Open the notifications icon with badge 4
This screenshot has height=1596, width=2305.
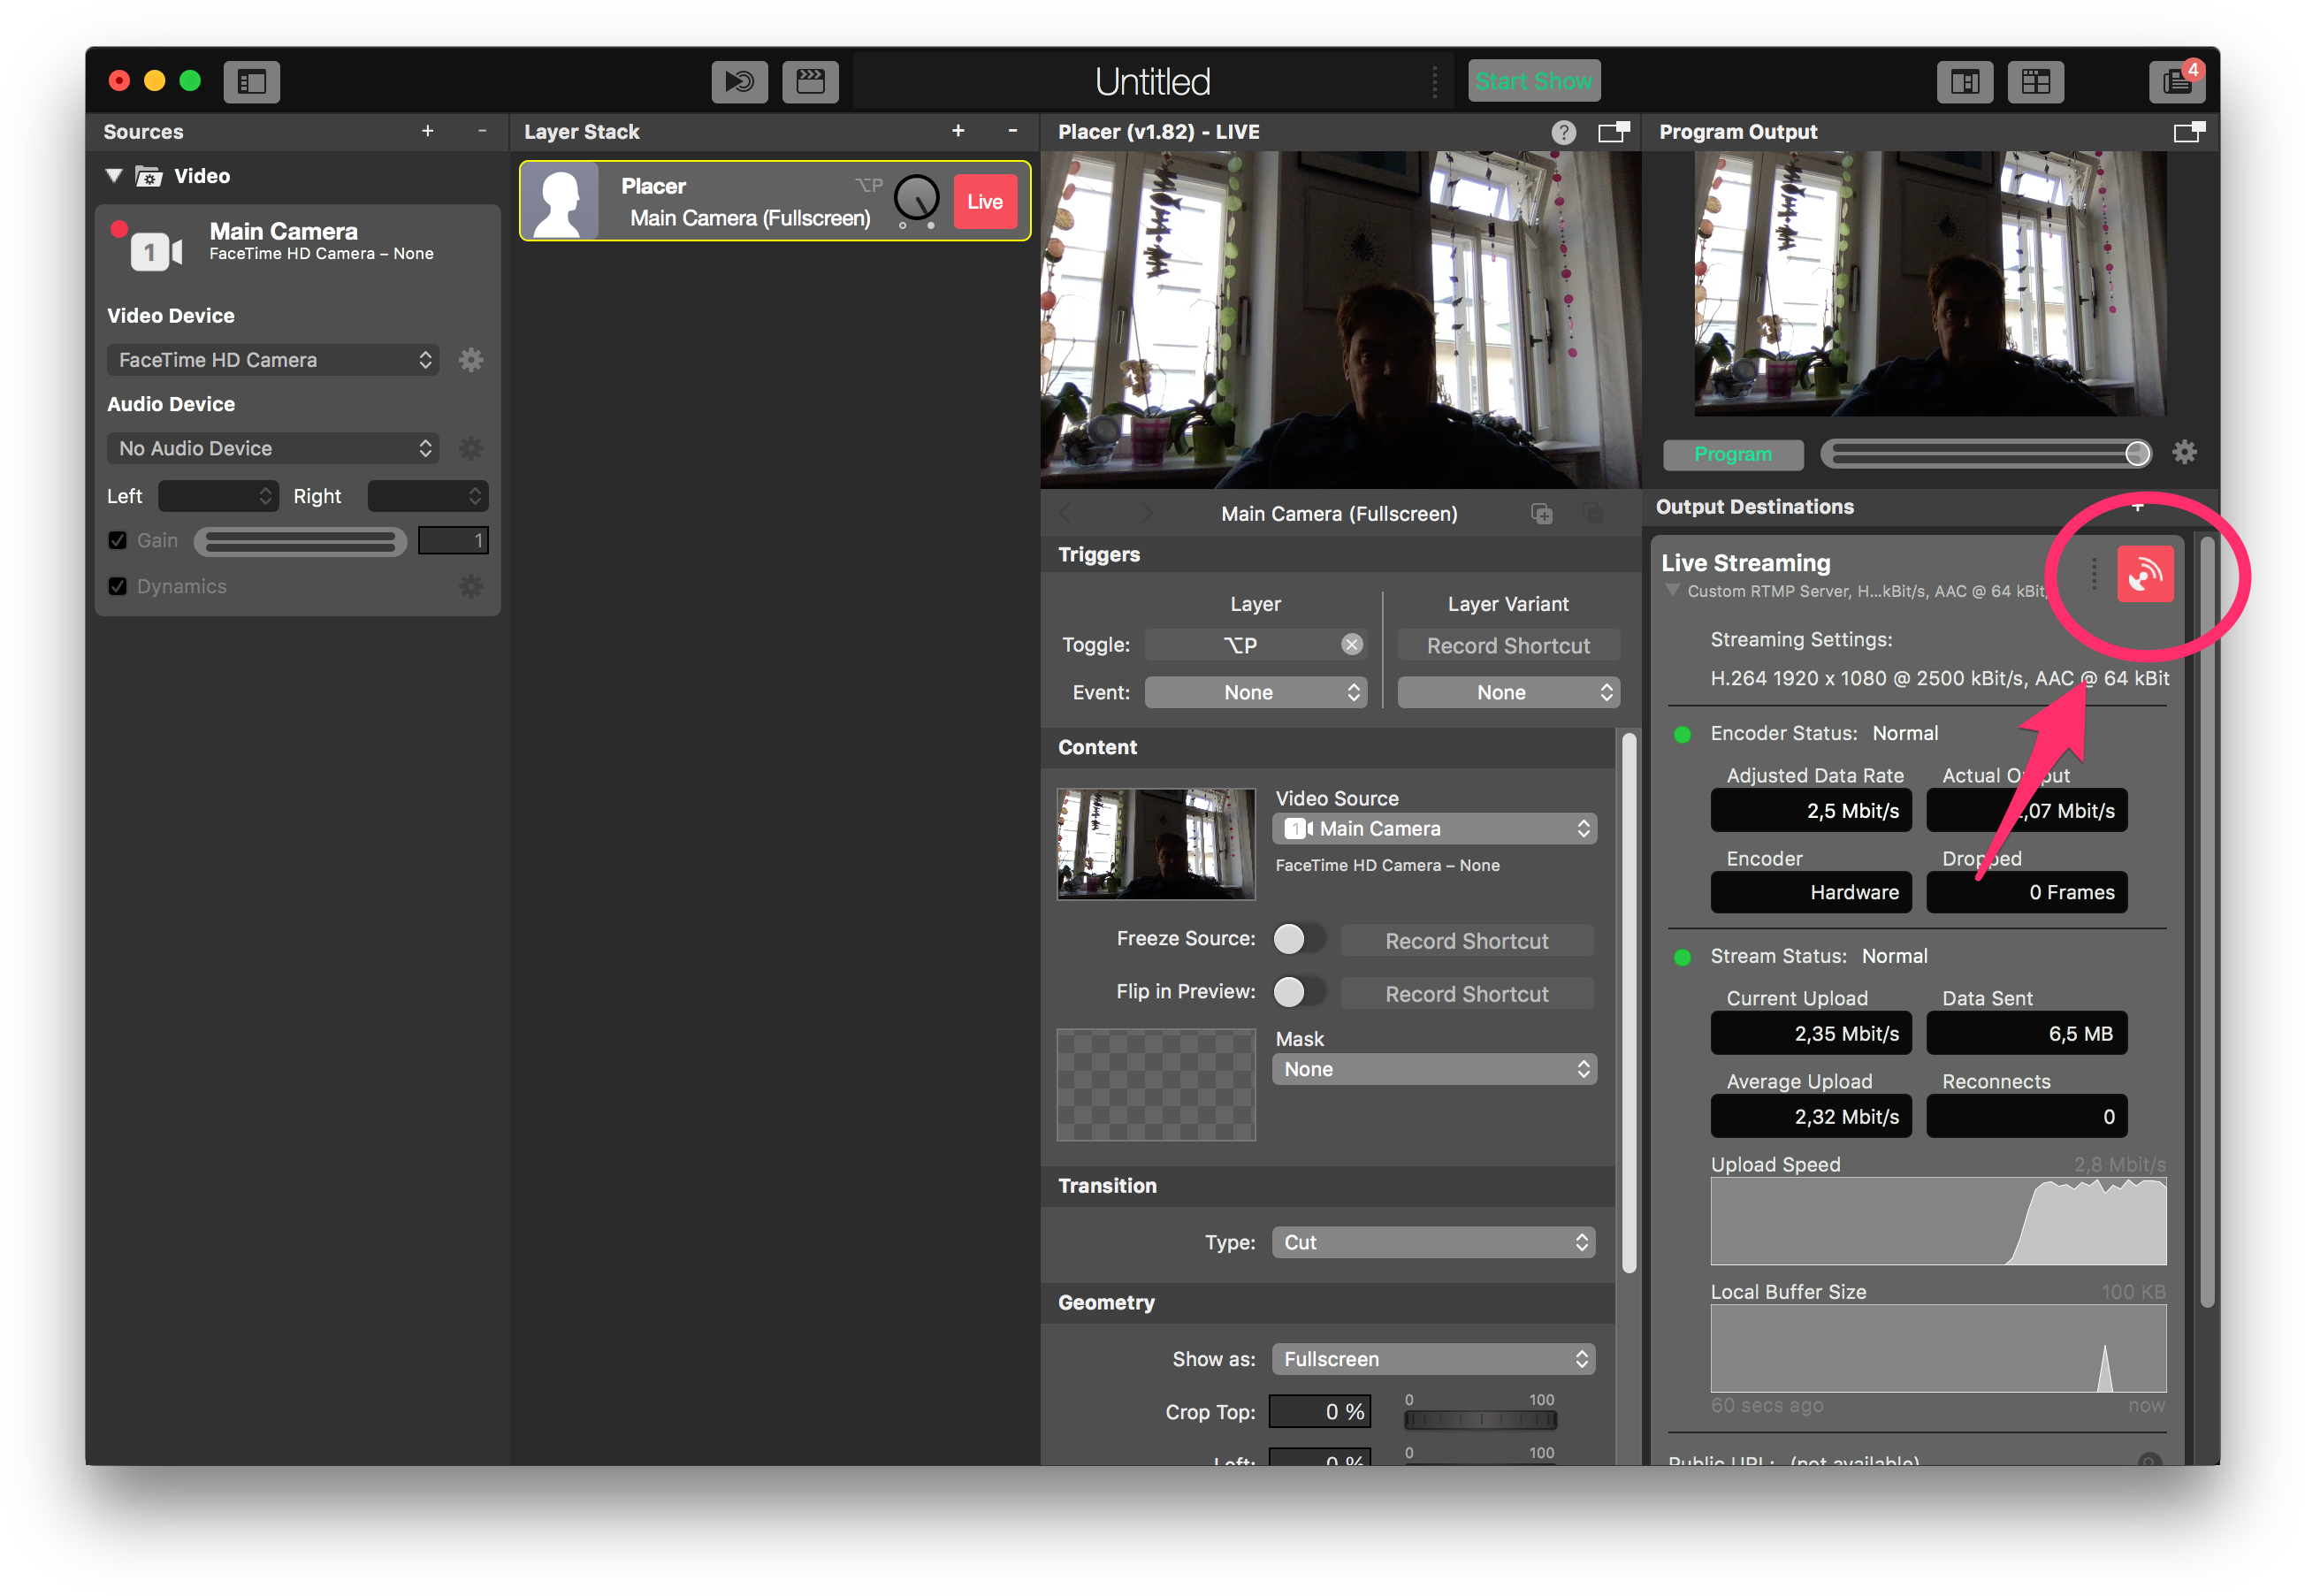[2176, 82]
